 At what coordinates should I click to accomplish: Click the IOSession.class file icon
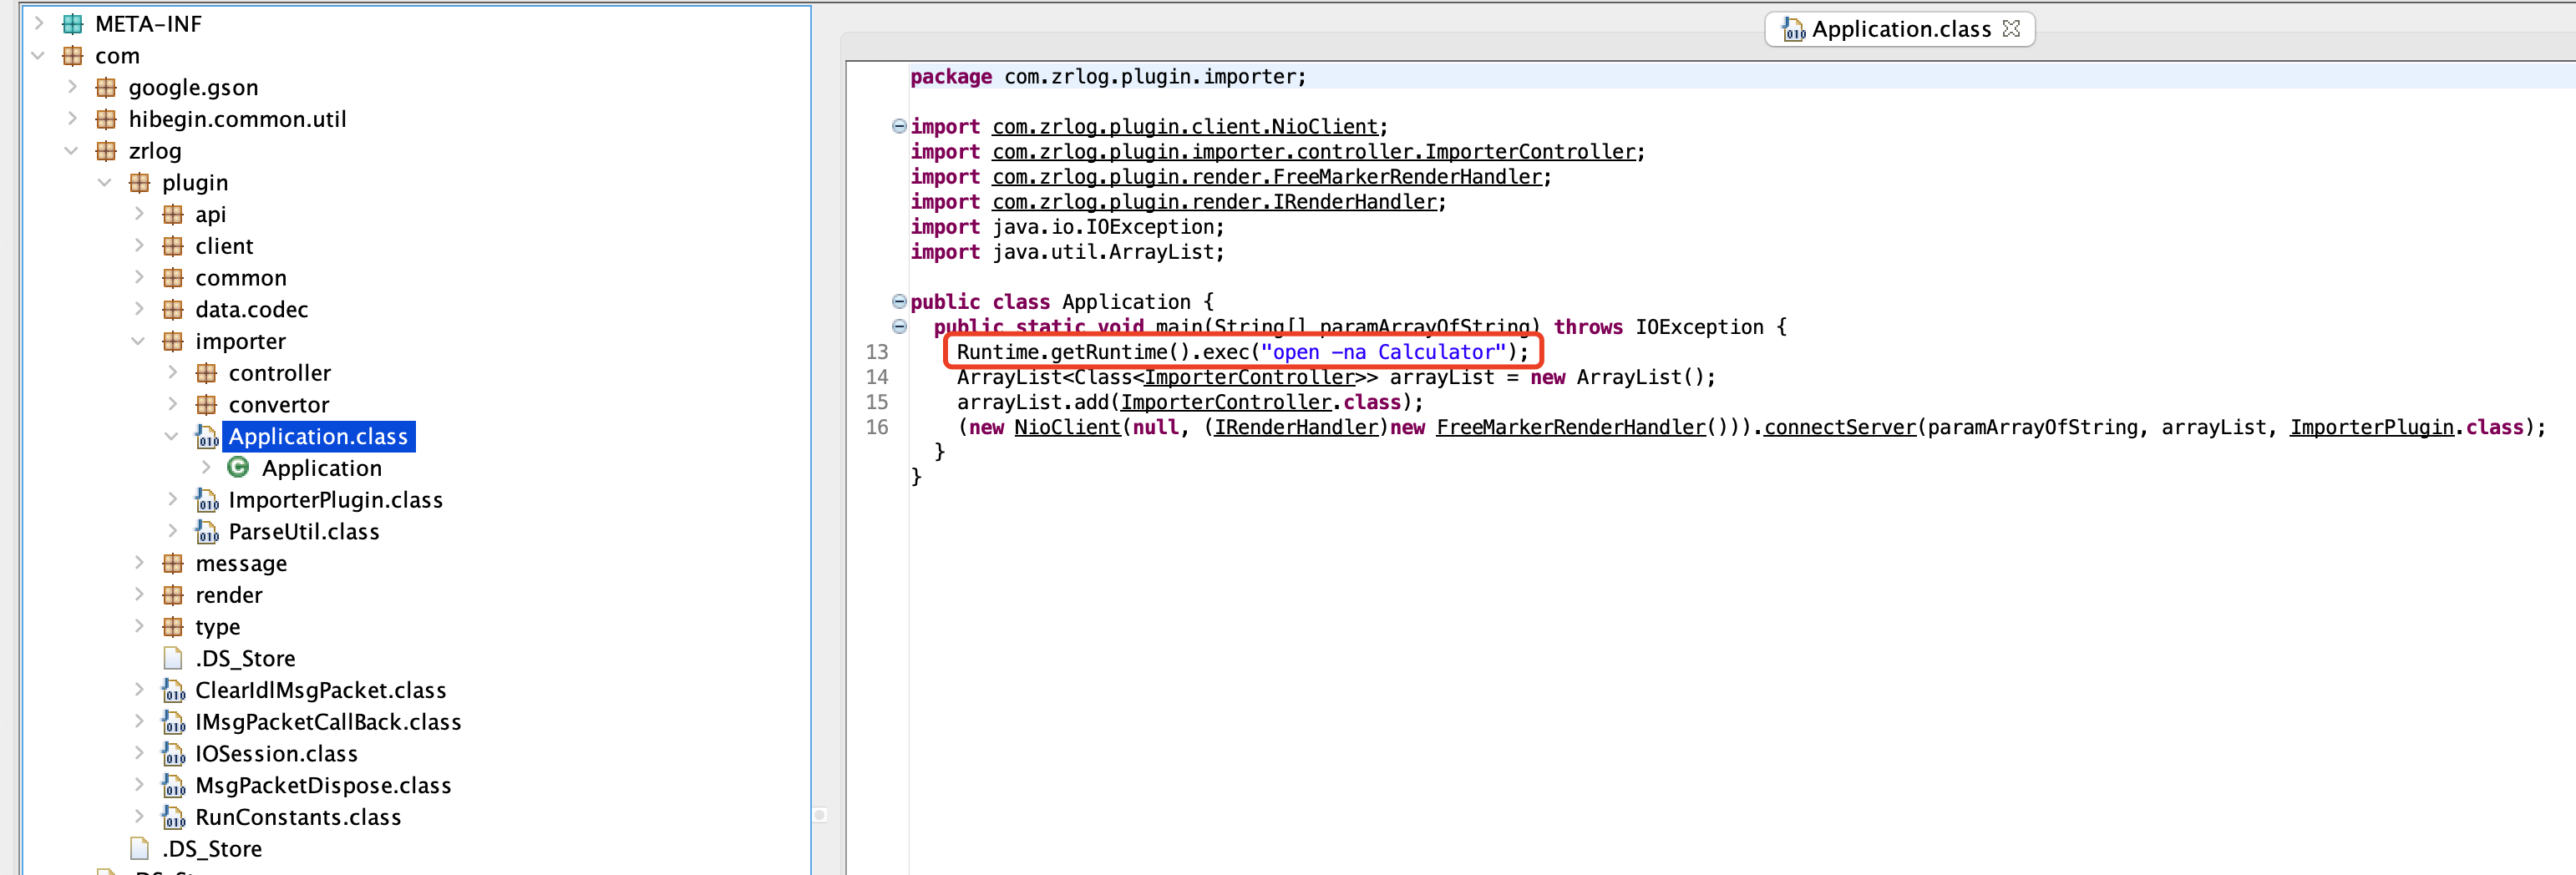tap(173, 753)
